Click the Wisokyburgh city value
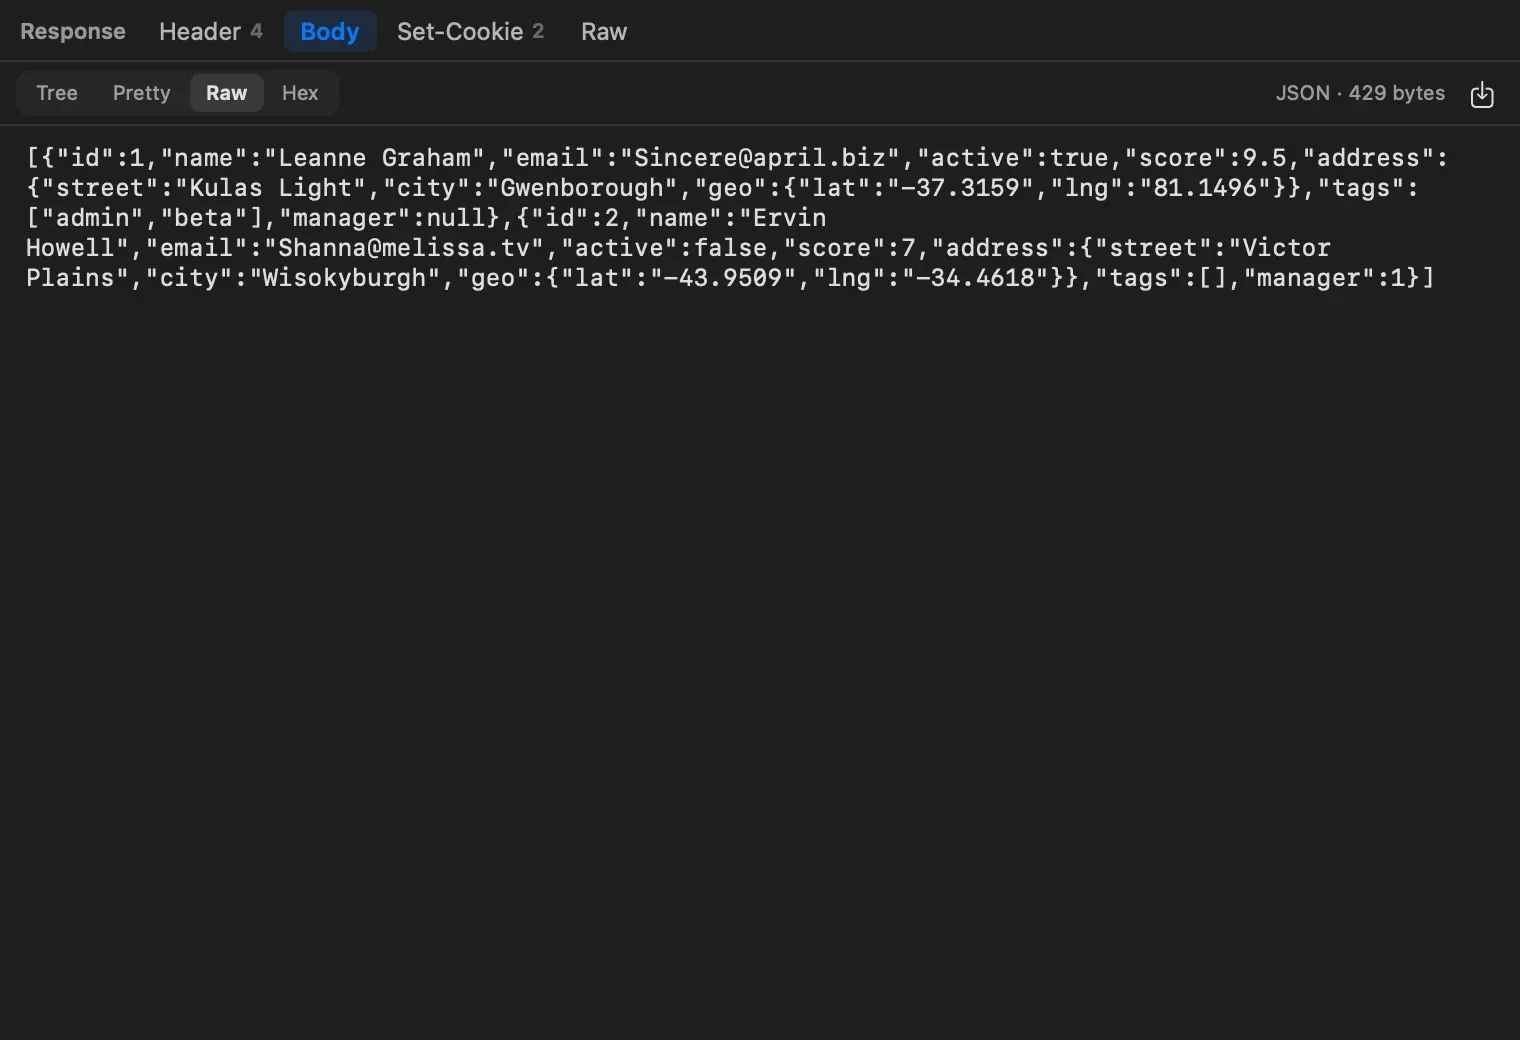Viewport: 1520px width, 1040px height. pyautogui.click(x=345, y=278)
